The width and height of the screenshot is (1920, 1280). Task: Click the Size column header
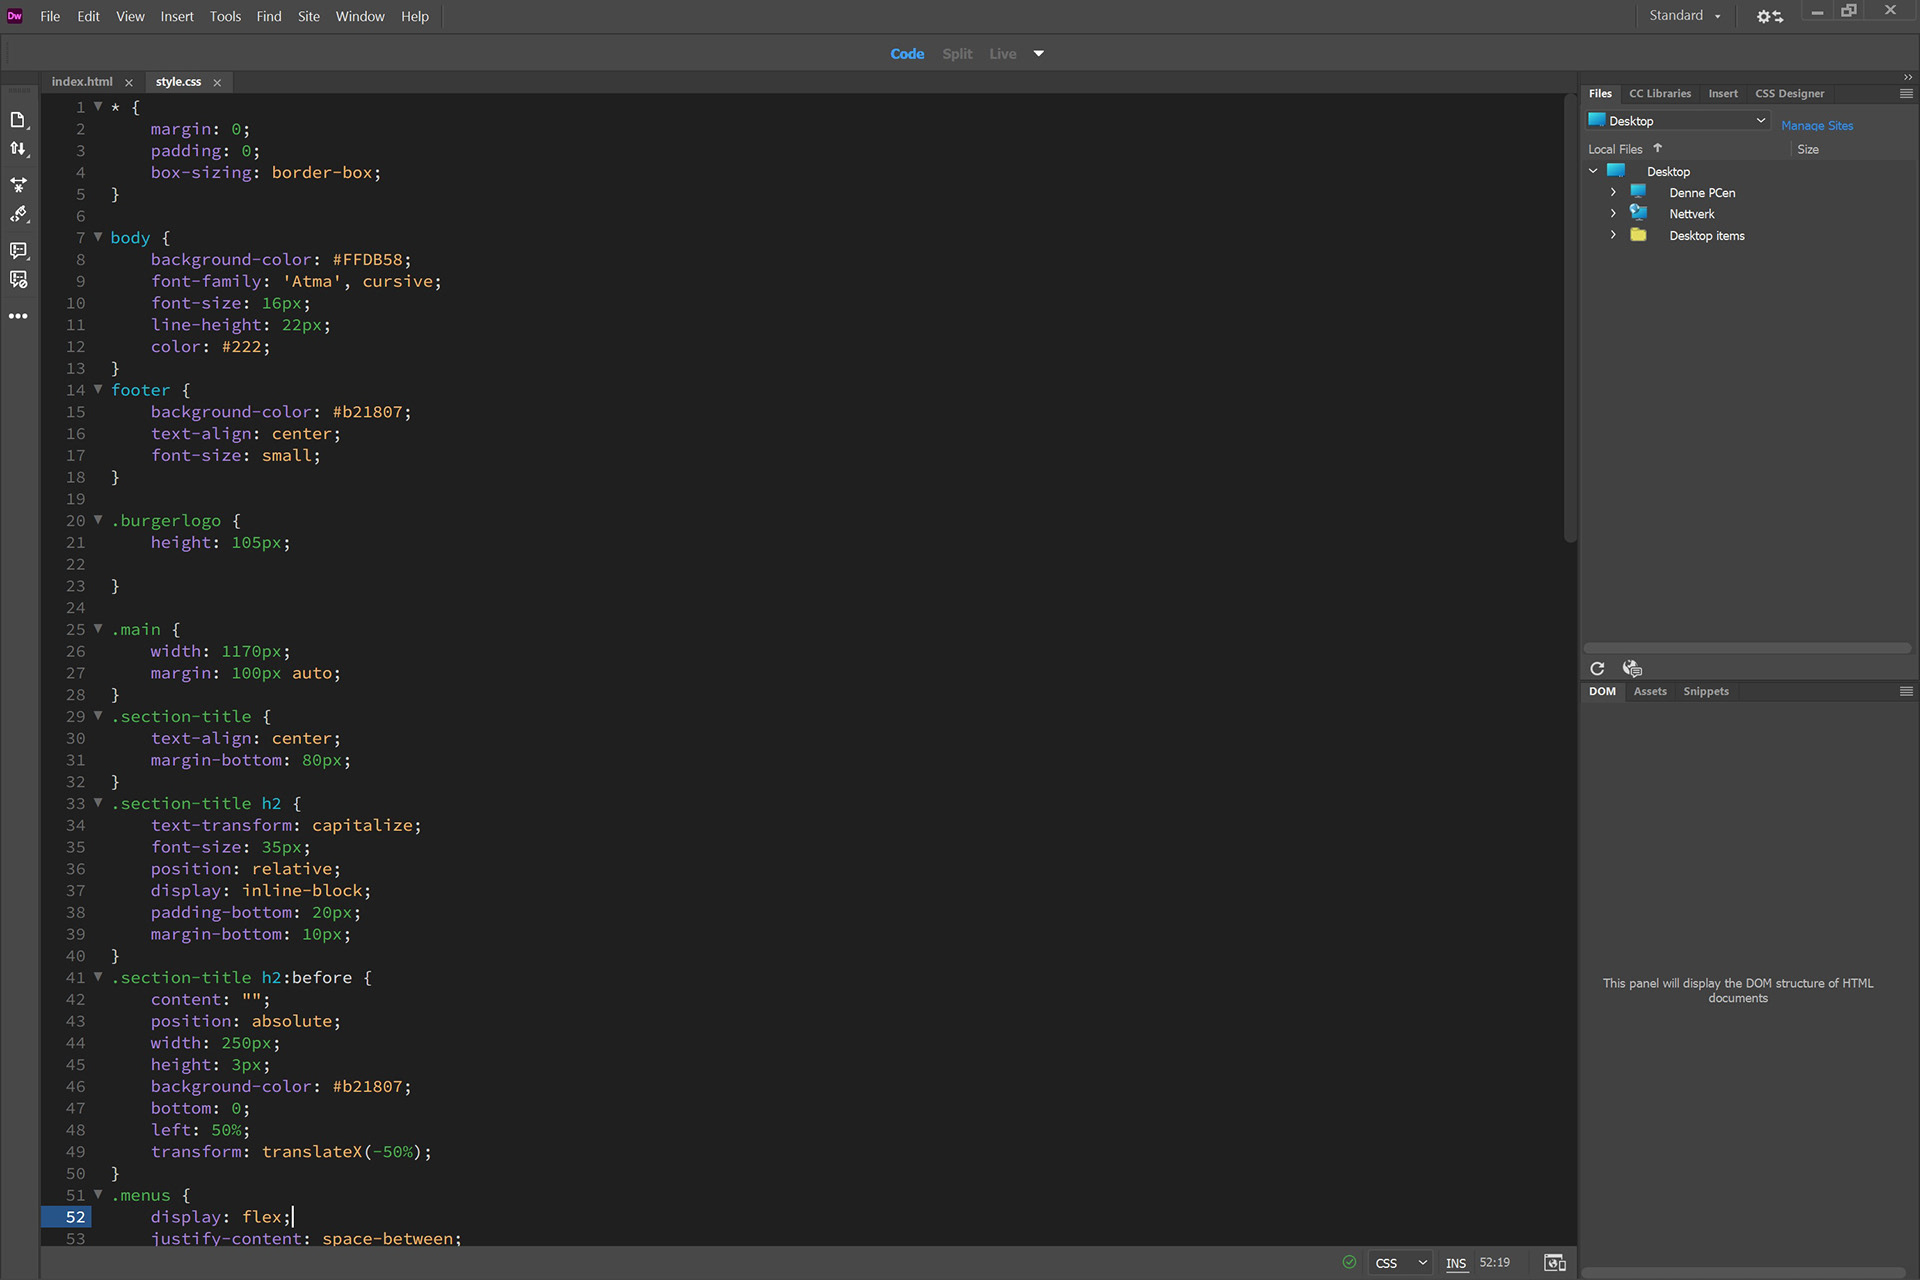(1808, 149)
